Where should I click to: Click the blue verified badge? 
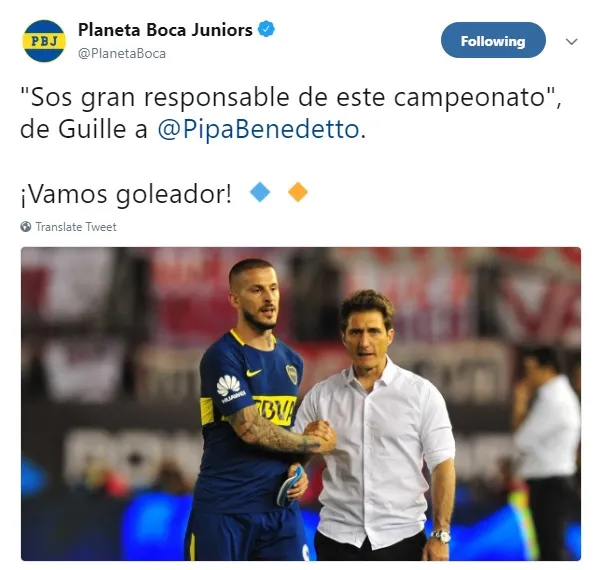pos(266,30)
